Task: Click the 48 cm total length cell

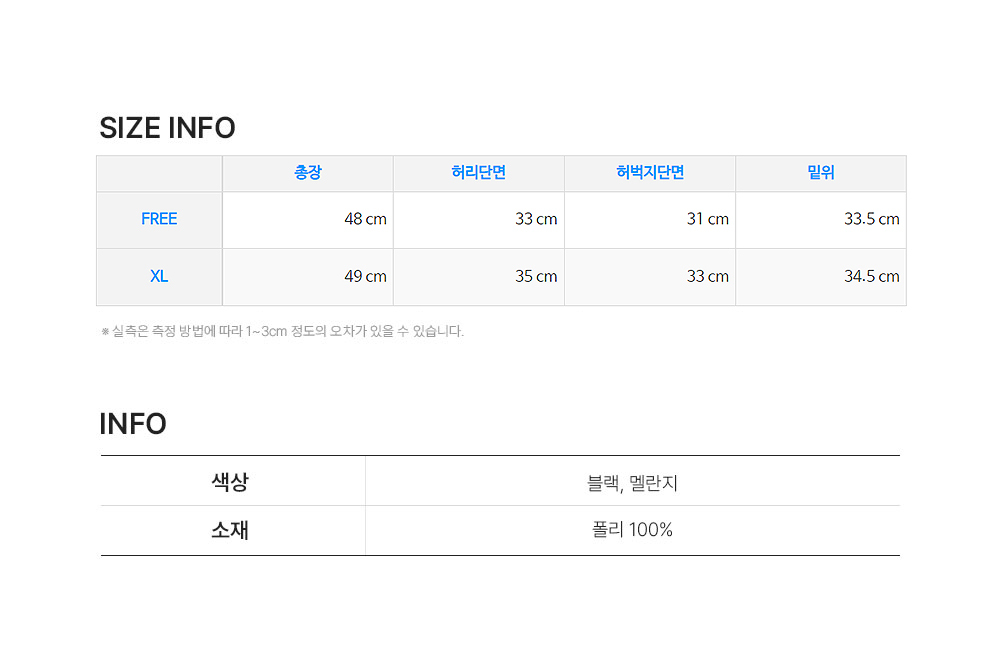Action: (365, 219)
